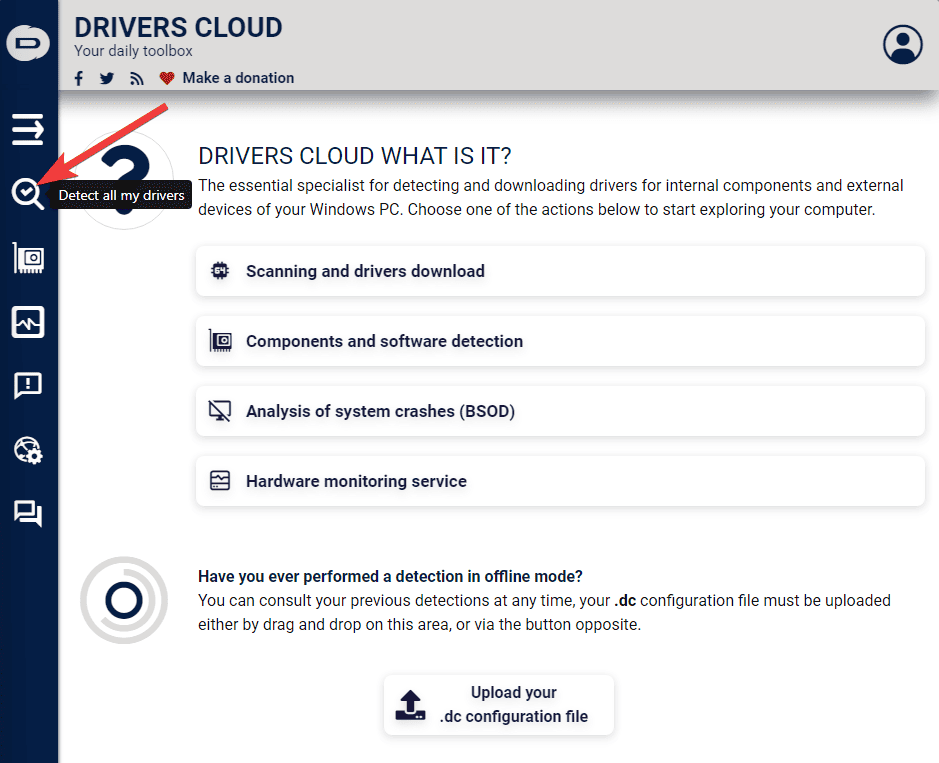The height and width of the screenshot is (763, 939).
Task: Select Components and software detection
Action: coord(561,341)
